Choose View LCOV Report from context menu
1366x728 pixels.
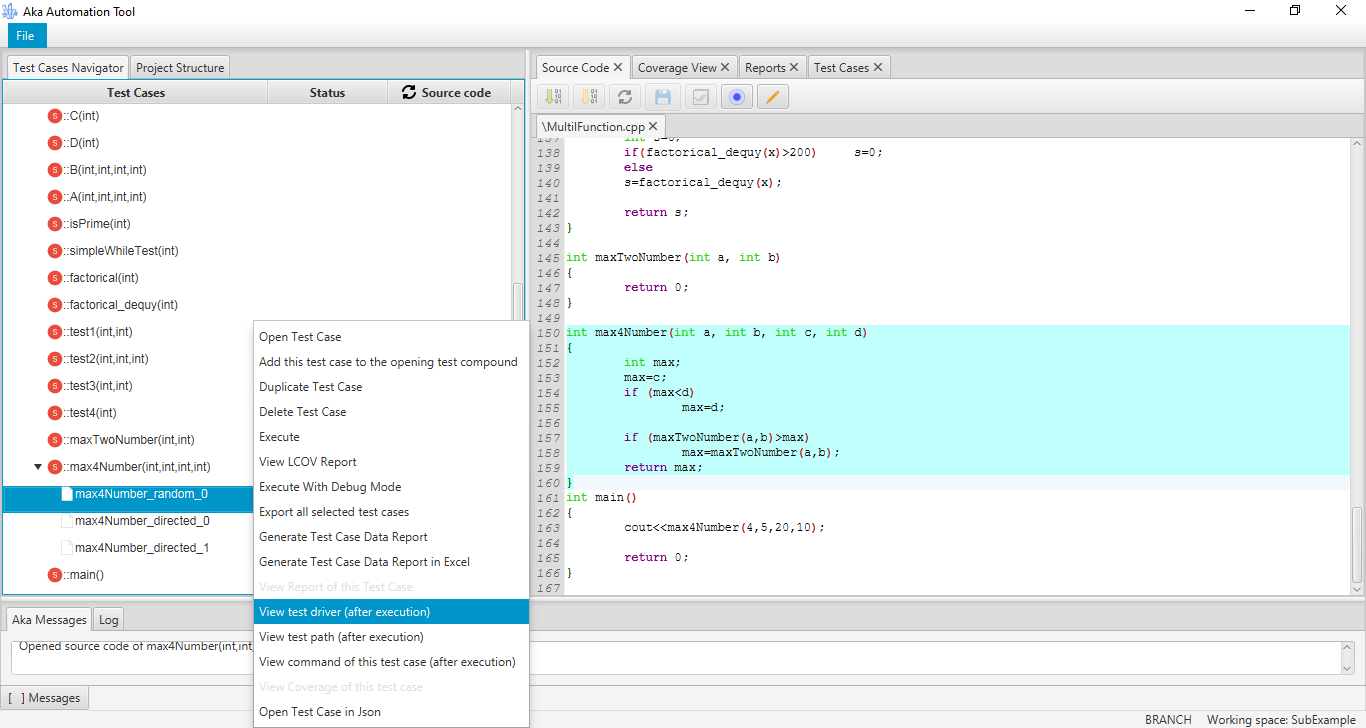391,462
